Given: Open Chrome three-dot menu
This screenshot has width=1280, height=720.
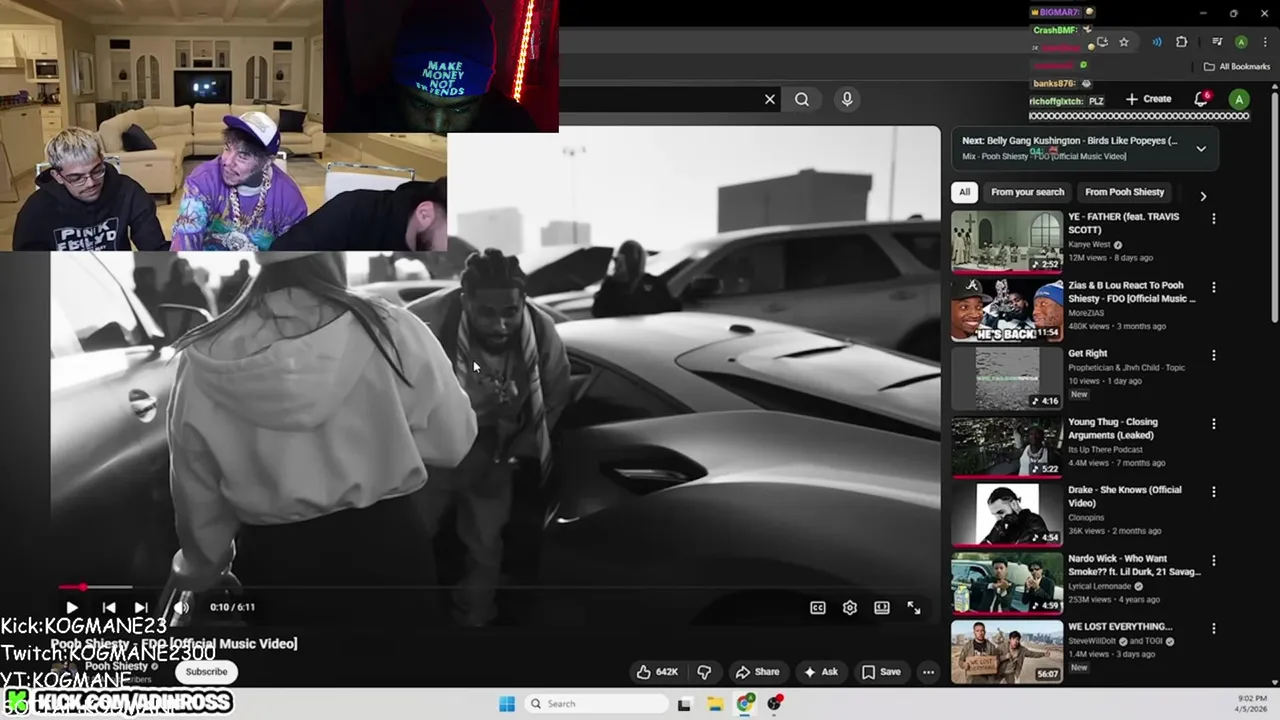Looking at the screenshot, I should point(1264,42).
